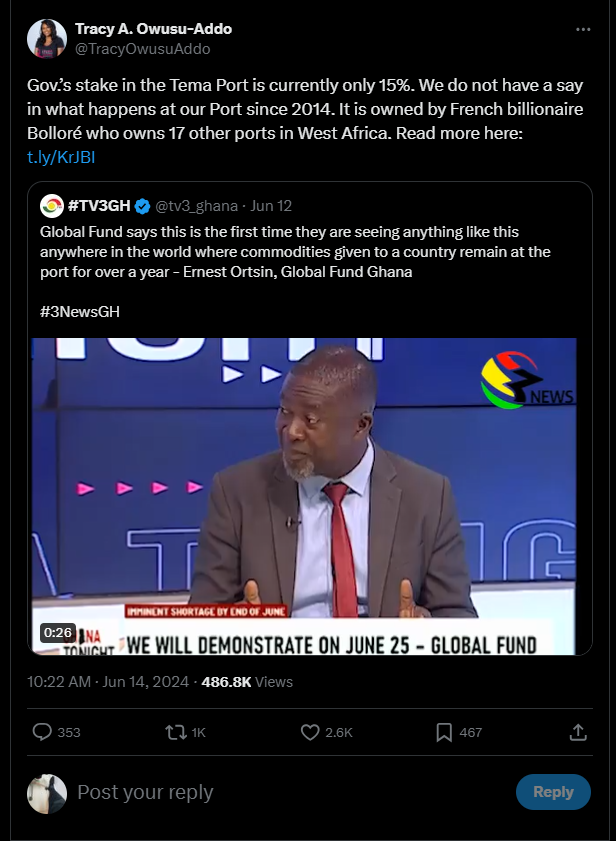Like the tweet with heart icon
The width and height of the screenshot is (616, 841).
pos(310,732)
